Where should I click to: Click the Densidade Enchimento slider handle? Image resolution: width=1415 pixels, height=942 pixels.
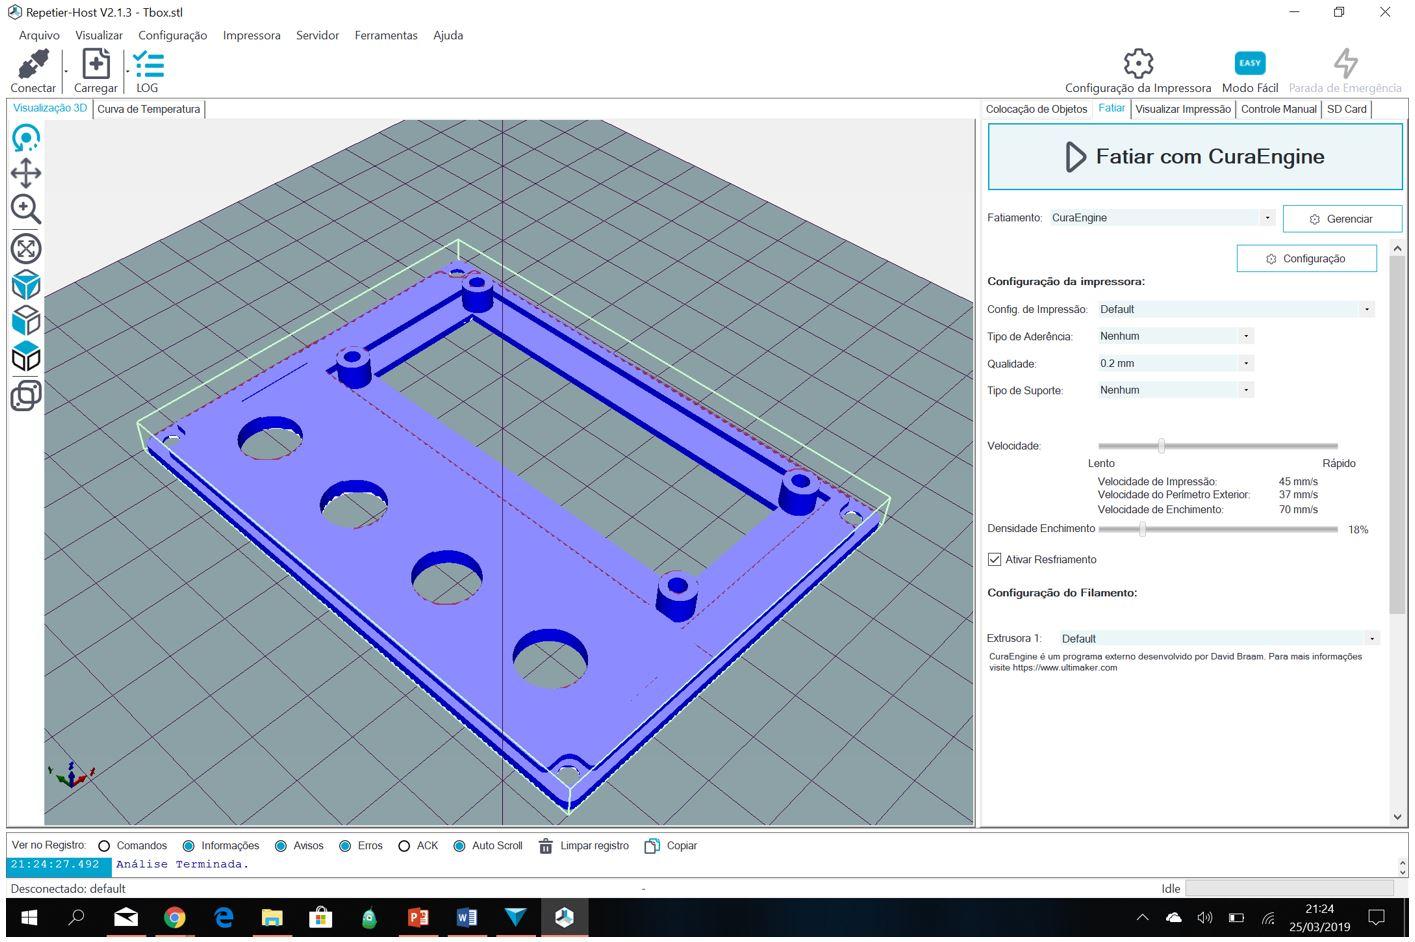[1142, 529]
